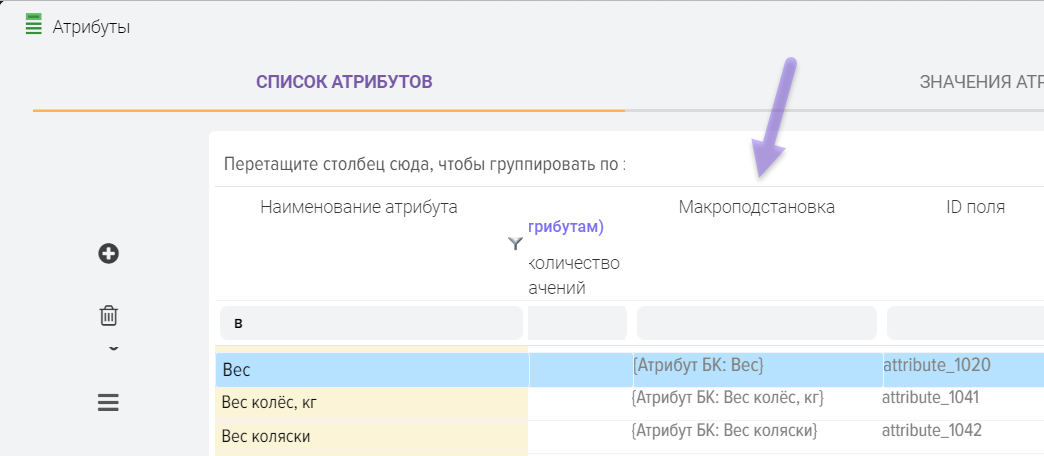Click the ID поля column header
Viewport: 1044px width, 456px height.
pyautogui.click(x=975, y=207)
